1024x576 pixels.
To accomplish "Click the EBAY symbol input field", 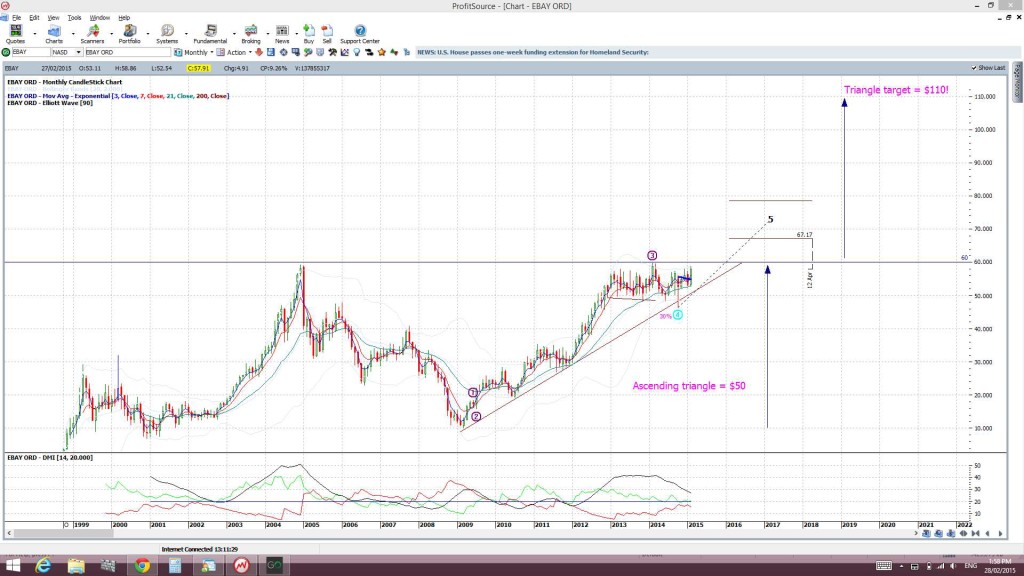I will click(x=31, y=52).
